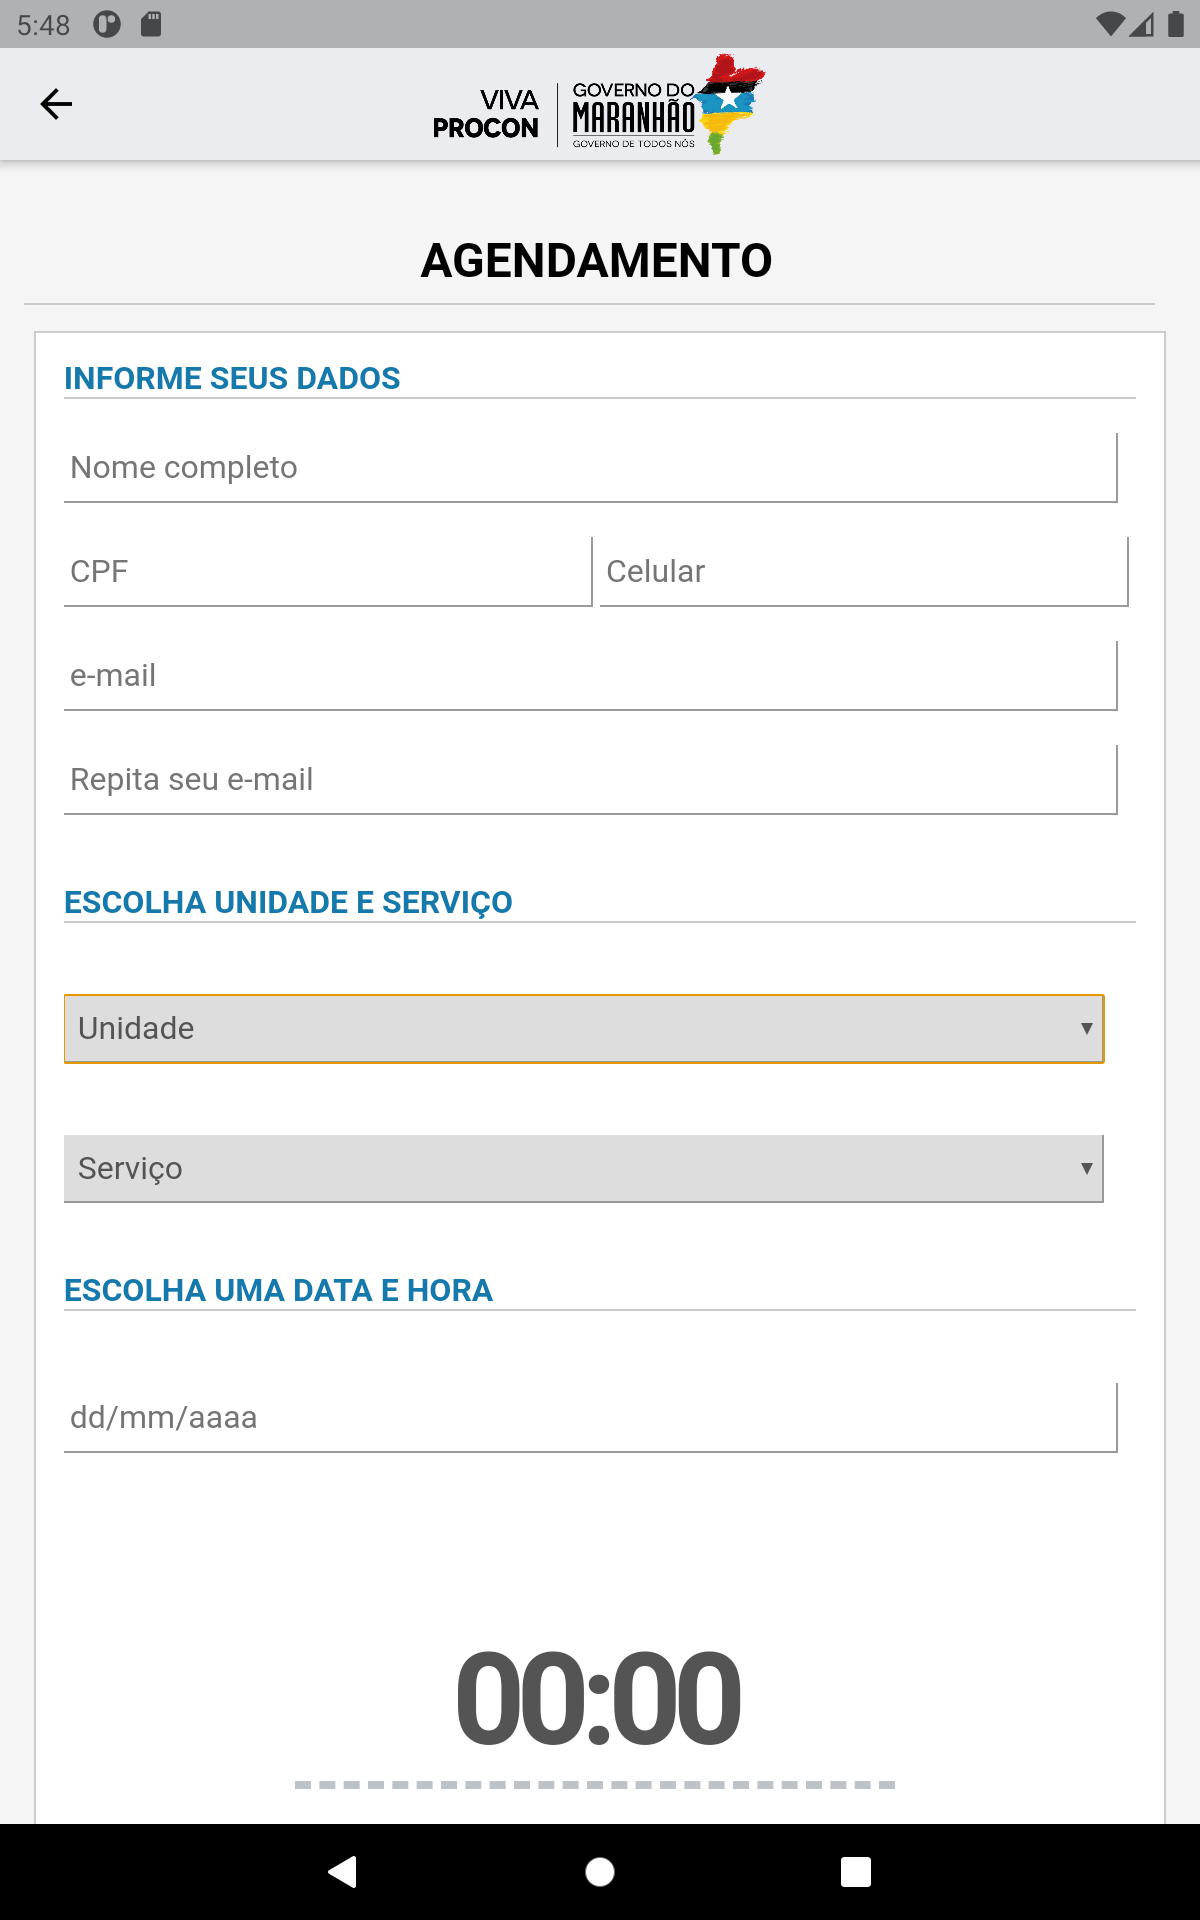The image size is (1200, 1920).
Task: Click the 00:00 time display
Action: [x=599, y=1700]
